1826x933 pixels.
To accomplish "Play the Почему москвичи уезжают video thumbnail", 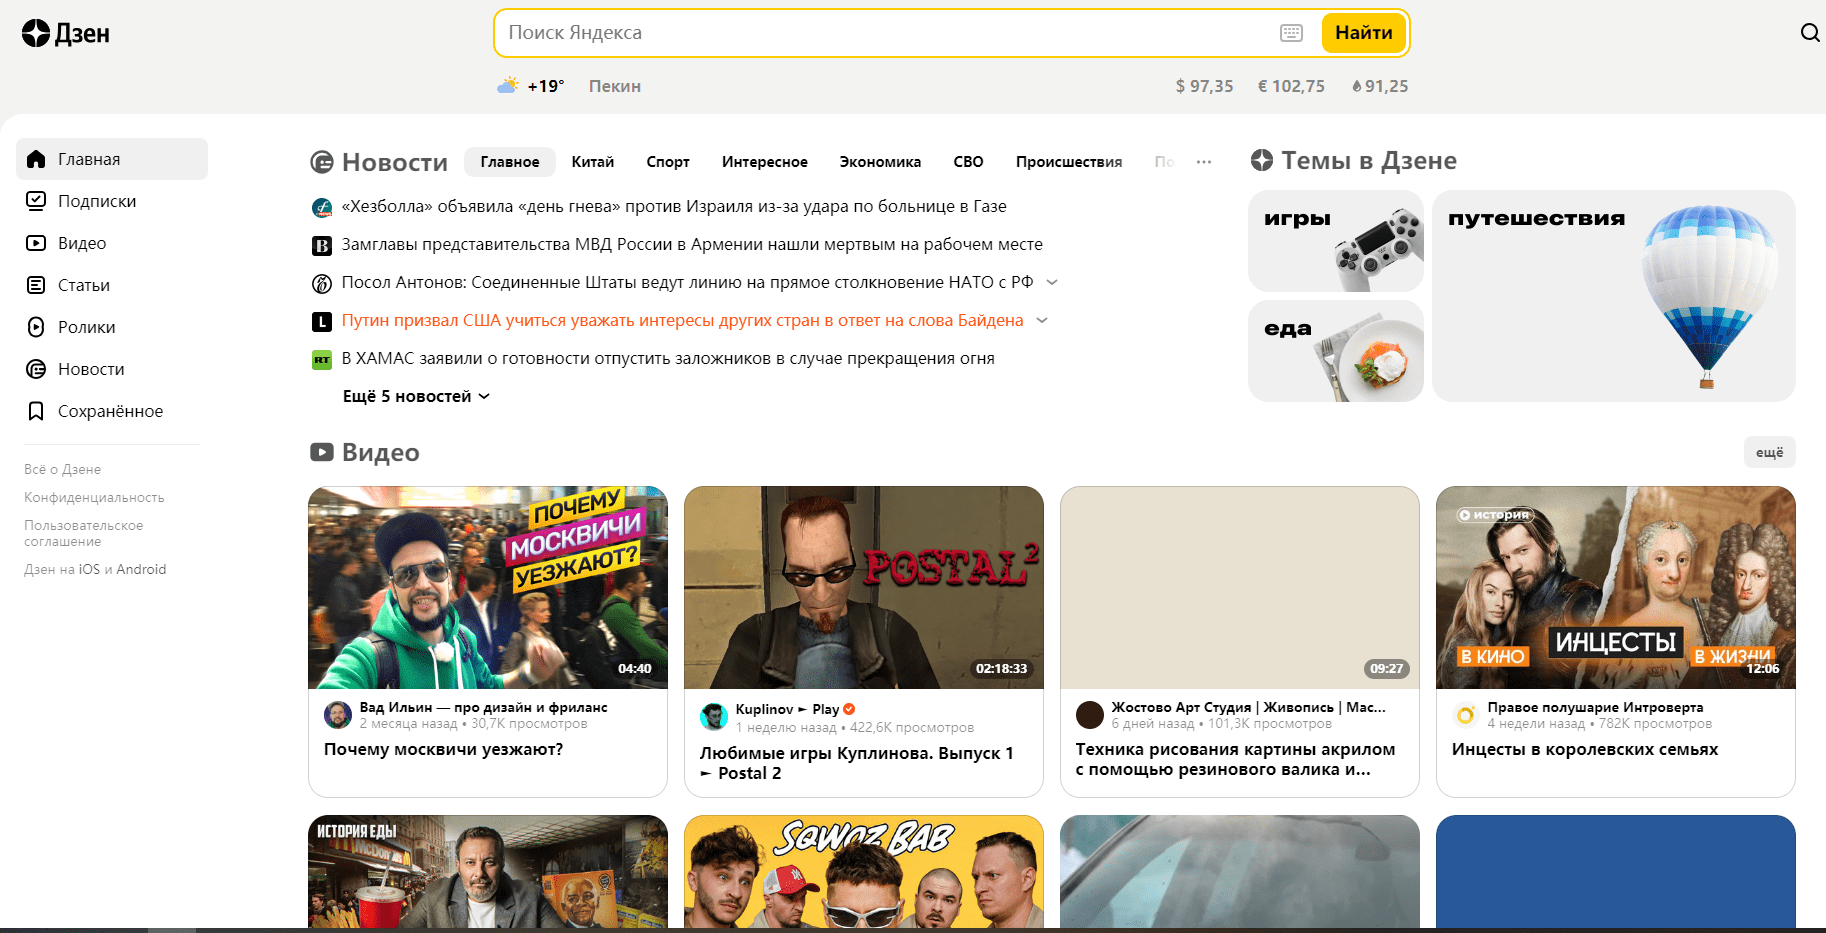I will pos(488,588).
